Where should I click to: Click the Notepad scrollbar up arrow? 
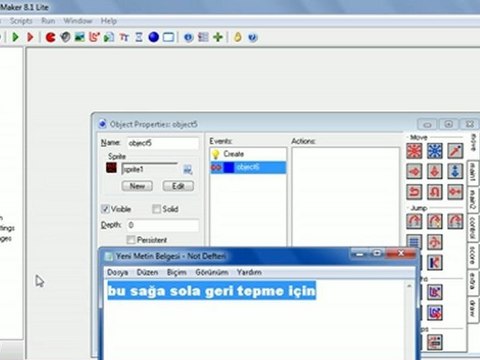(x=409, y=286)
